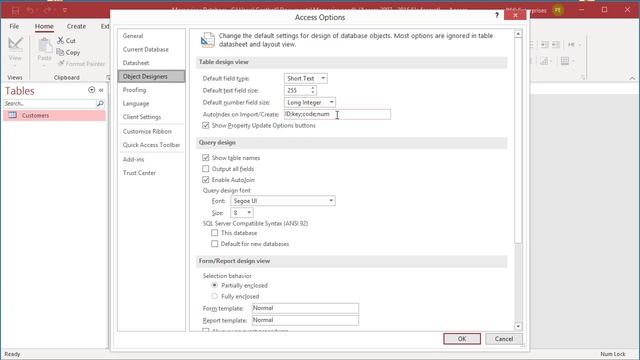Collapse the ribbon with the caret
This screenshot has width=640, height=360.
point(632,78)
